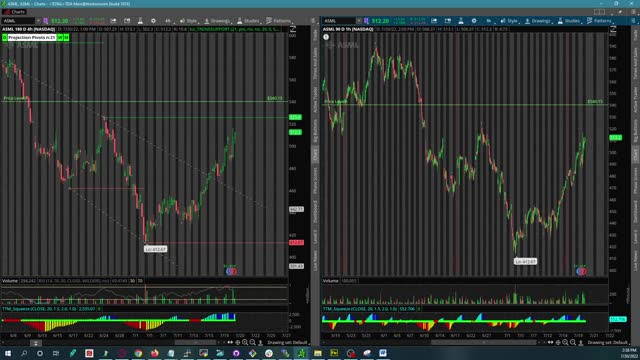The height and width of the screenshot is (360, 640).
Task: Click the Chrome icon in taskbar
Action: click(x=138, y=353)
